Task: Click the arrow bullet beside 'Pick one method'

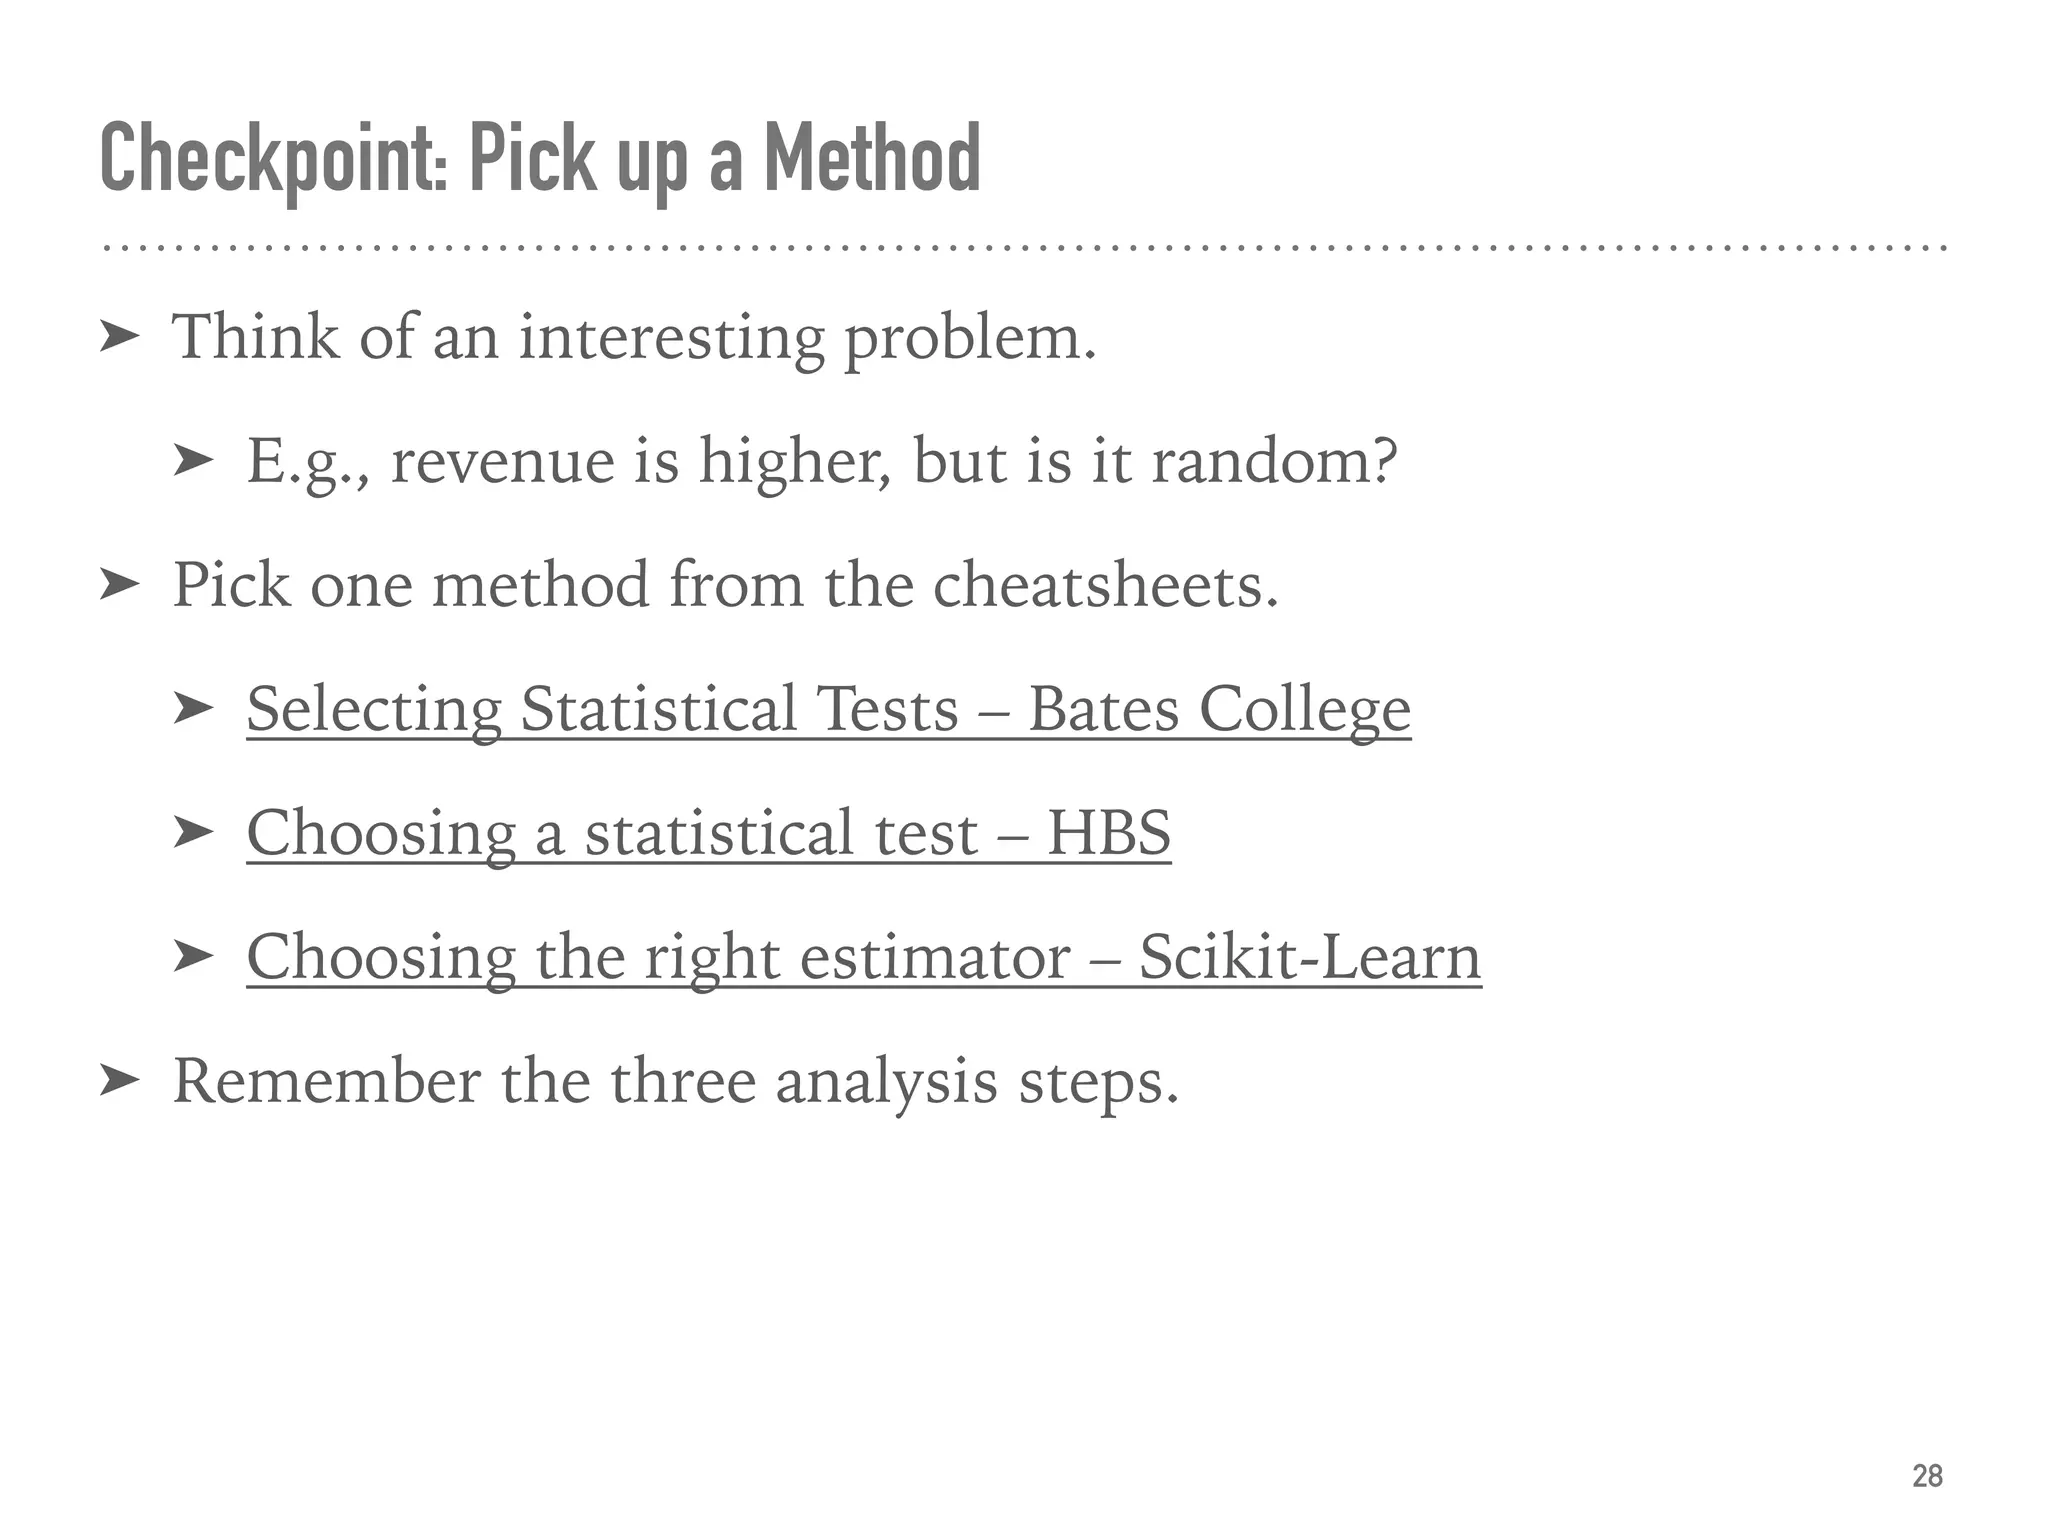Action: [x=118, y=585]
